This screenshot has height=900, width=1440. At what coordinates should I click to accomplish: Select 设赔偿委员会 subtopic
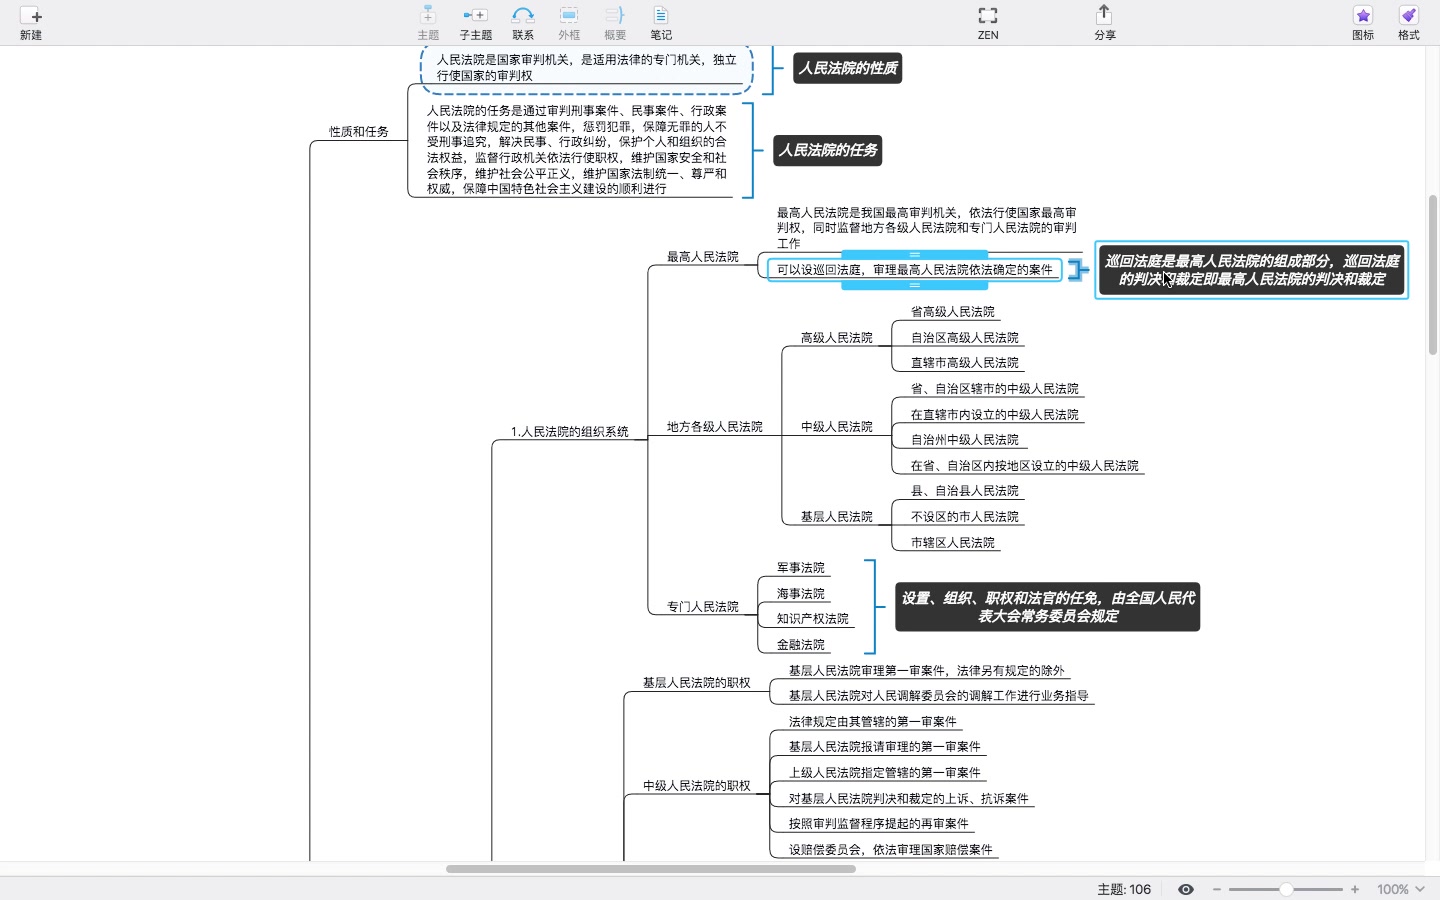(x=891, y=850)
